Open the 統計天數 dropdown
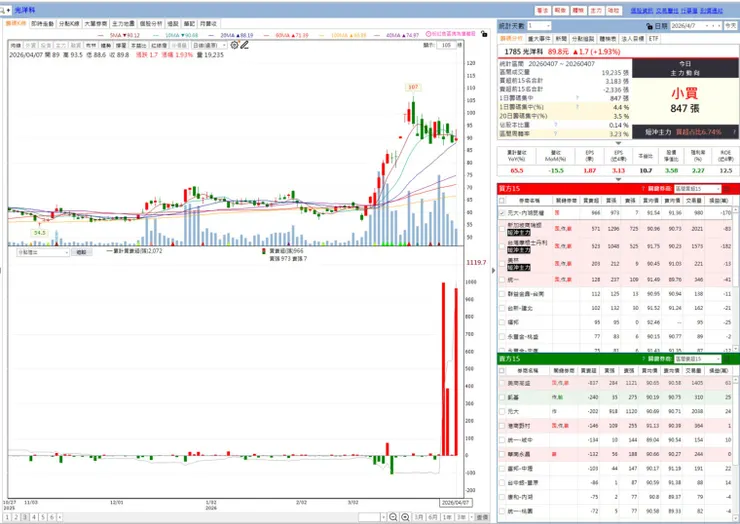 pyautogui.click(x=539, y=26)
